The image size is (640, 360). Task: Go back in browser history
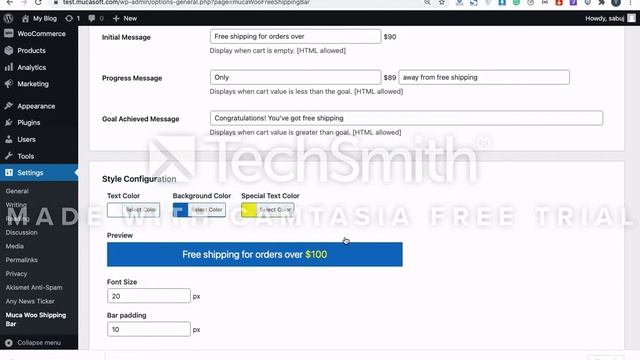pos(9,2)
